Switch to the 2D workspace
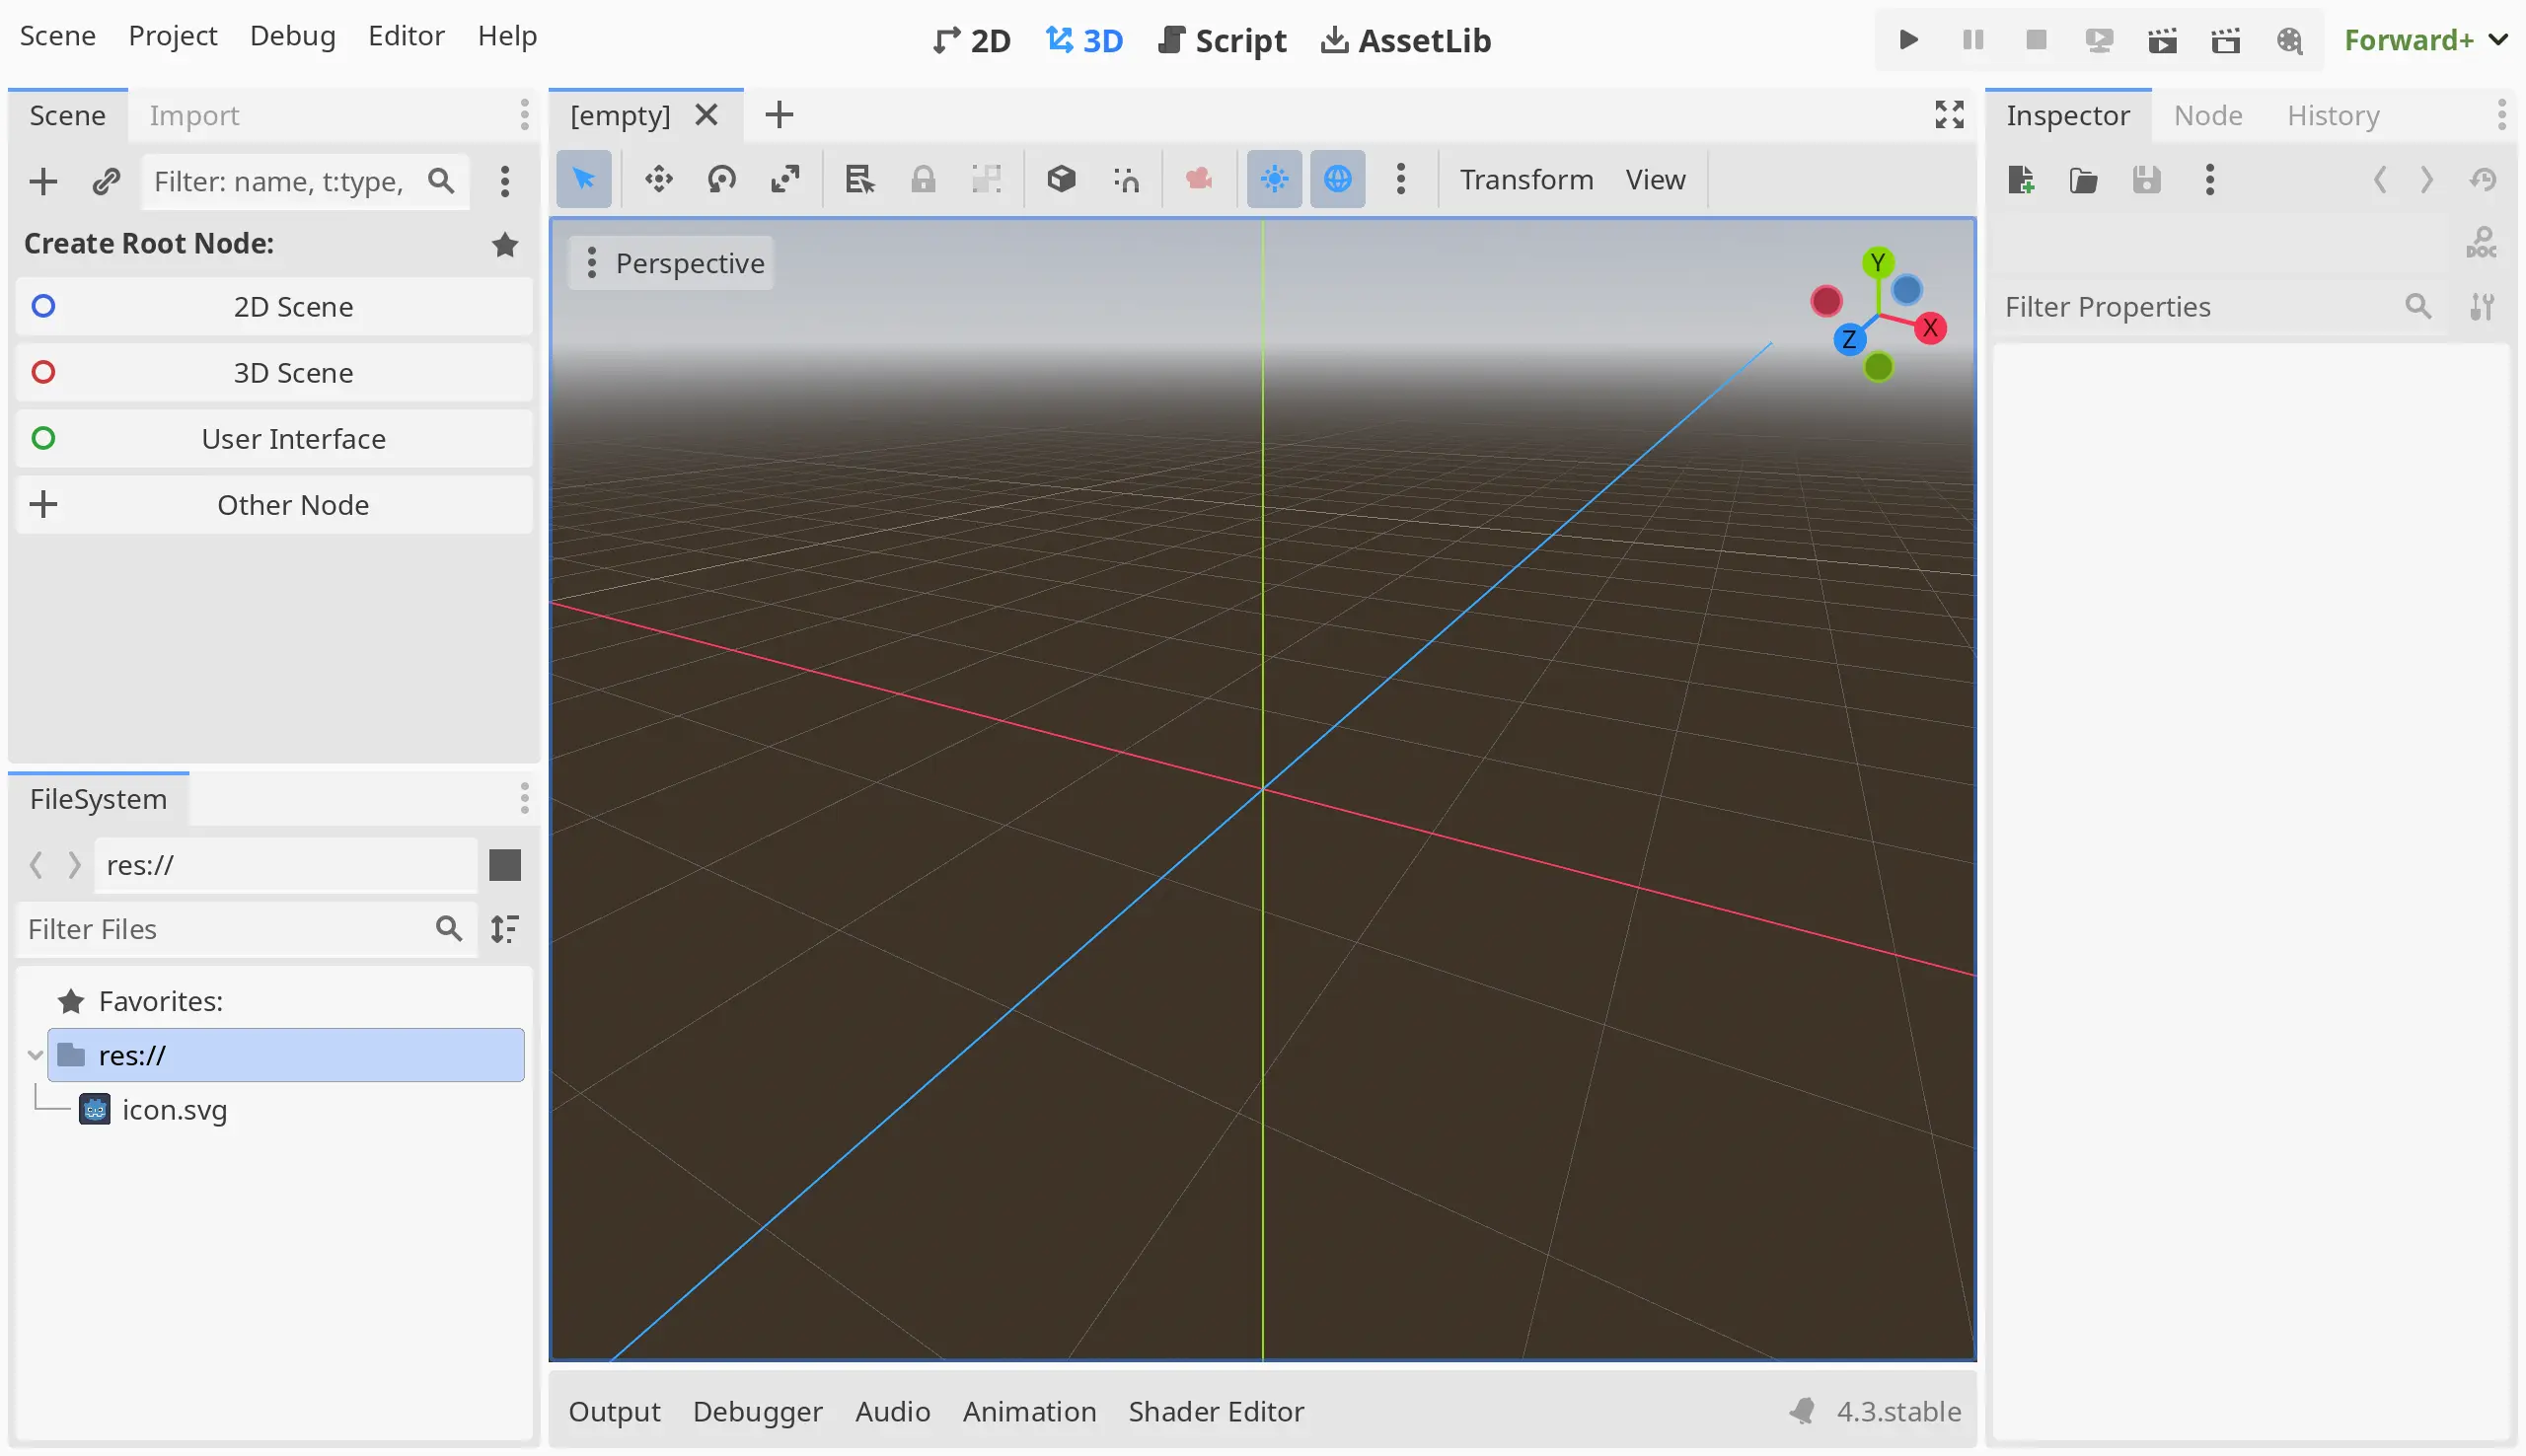Image resolution: width=2526 pixels, height=1456 pixels. [x=971, y=40]
